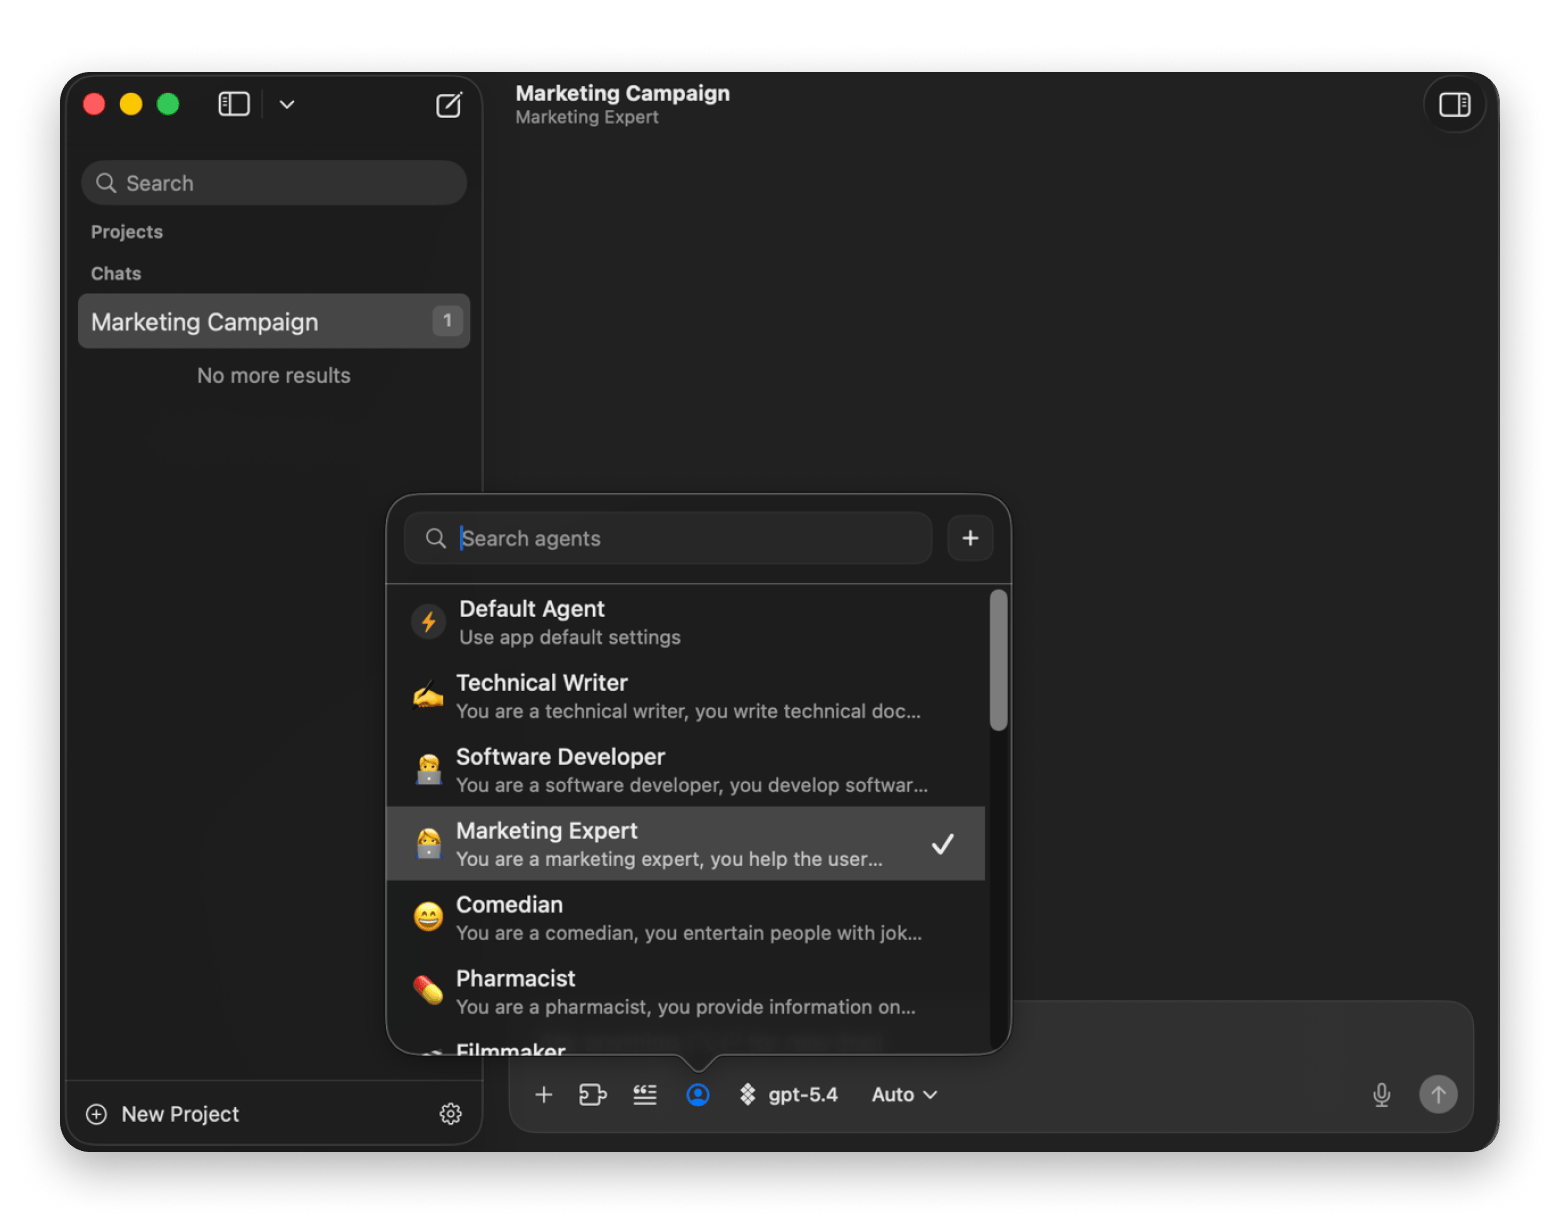Choose the Comedian agent
1560x1232 pixels.
click(x=686, y=918)
